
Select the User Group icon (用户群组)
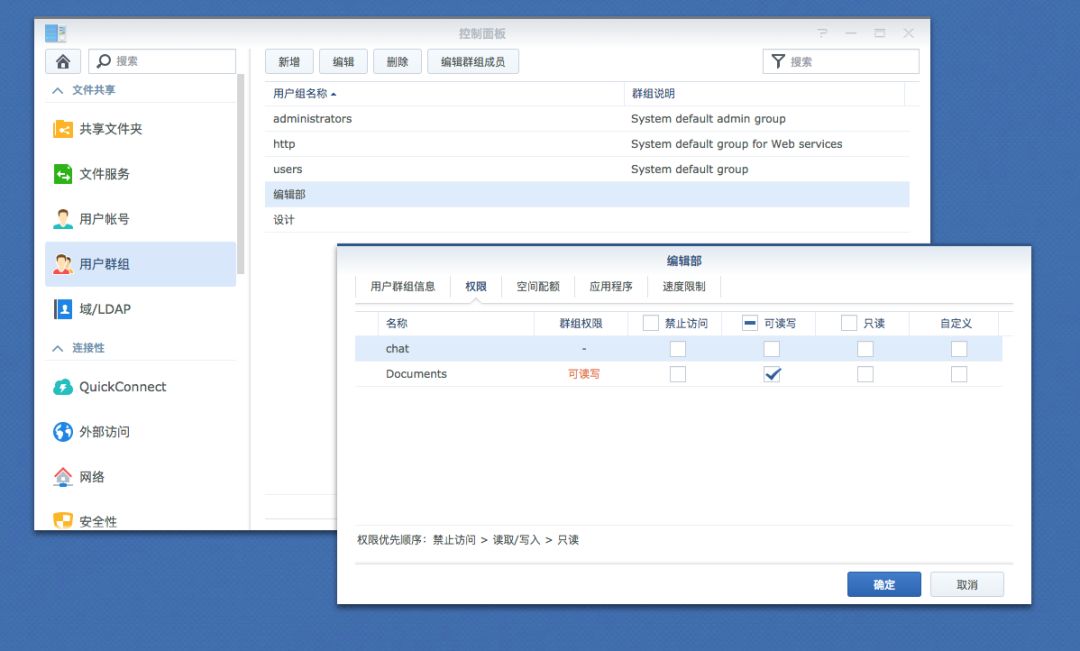[x=63, y=264]
